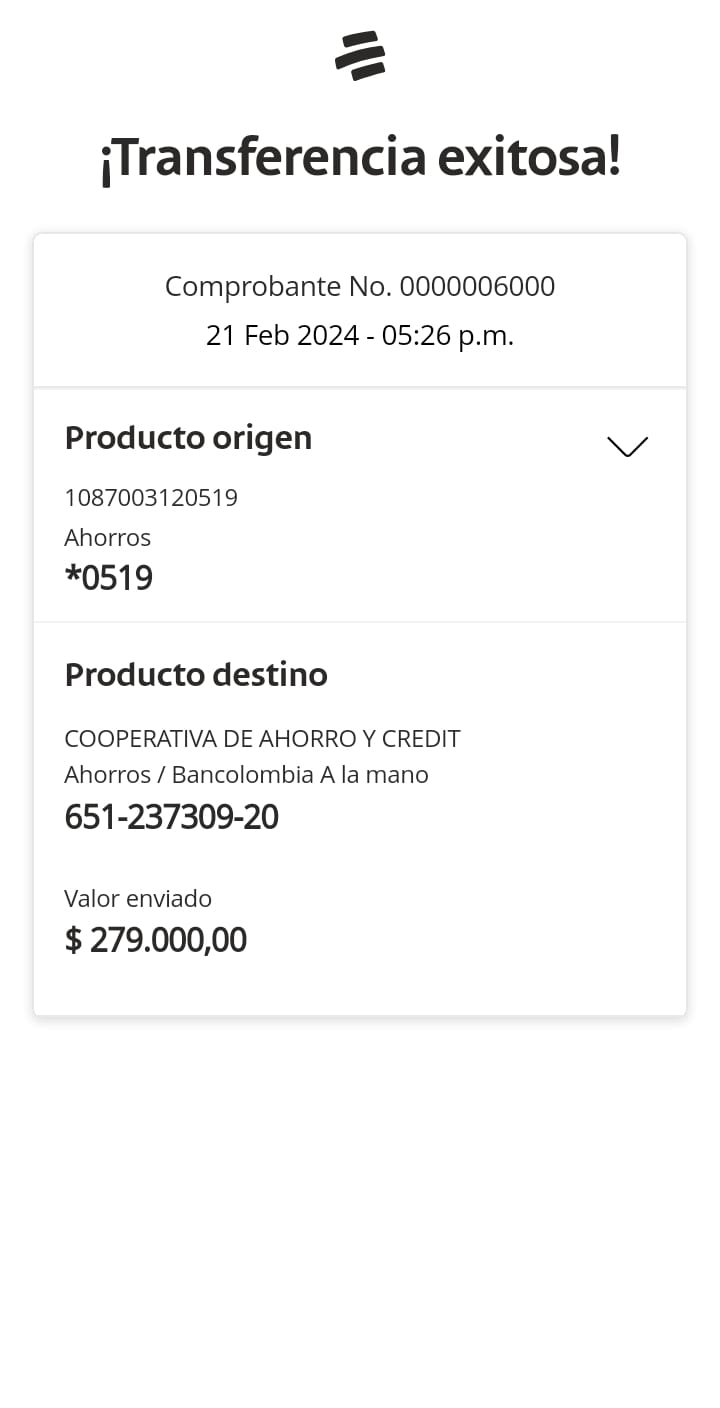Screen dimensions: 720x1408
Task: Click the "Bancolombia A la mano" text
Action: [x=300, y=775]
